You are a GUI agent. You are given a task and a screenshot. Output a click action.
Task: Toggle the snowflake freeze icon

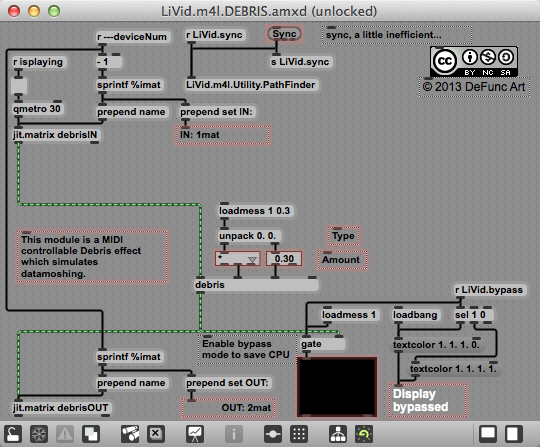[39, 434]
